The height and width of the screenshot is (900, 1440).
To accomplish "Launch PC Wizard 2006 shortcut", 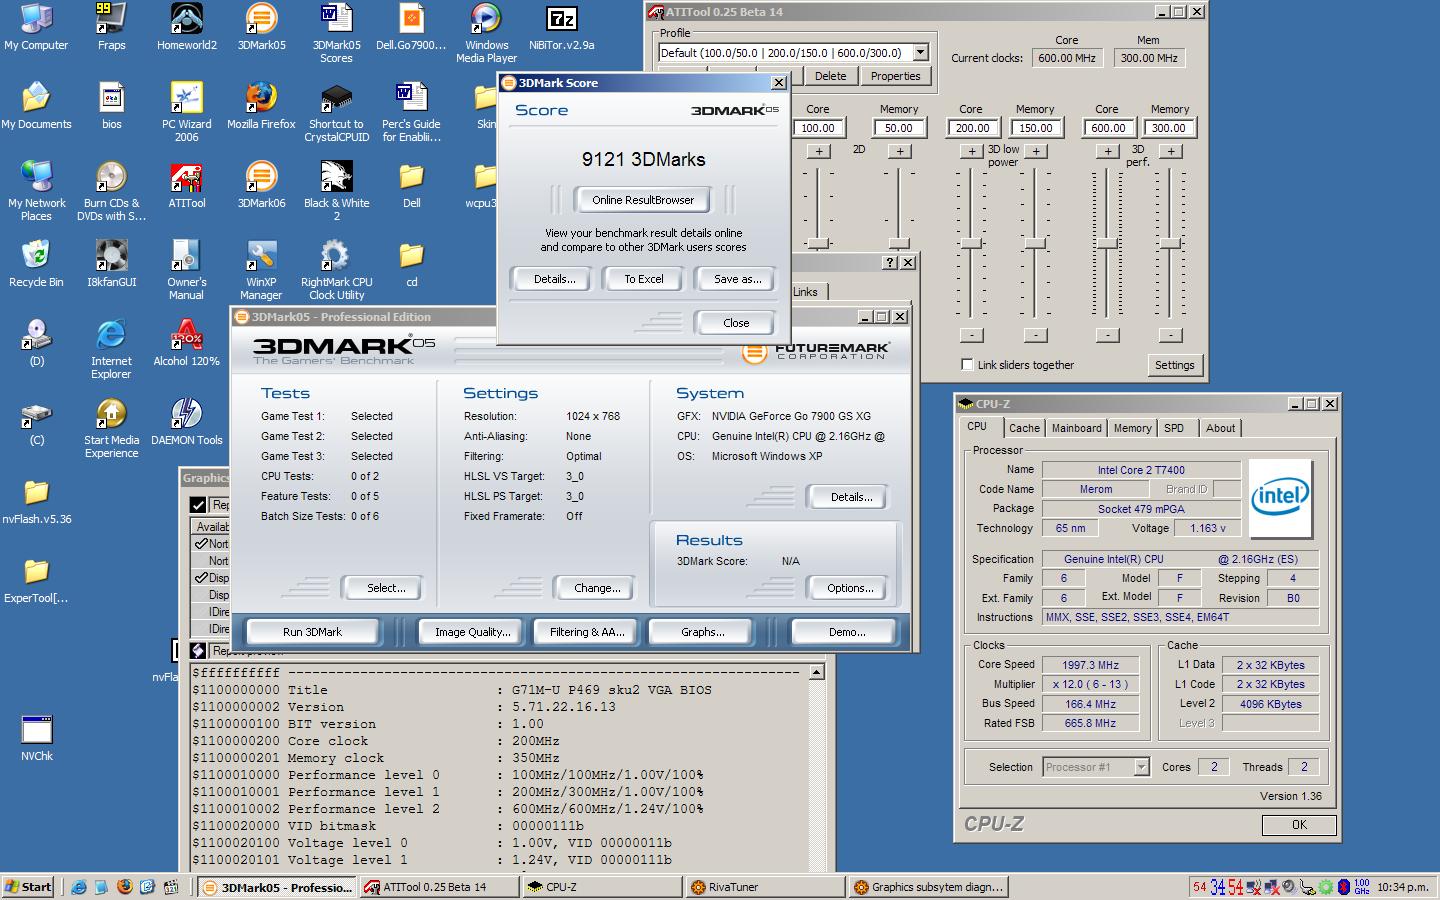I will point(186,111).
